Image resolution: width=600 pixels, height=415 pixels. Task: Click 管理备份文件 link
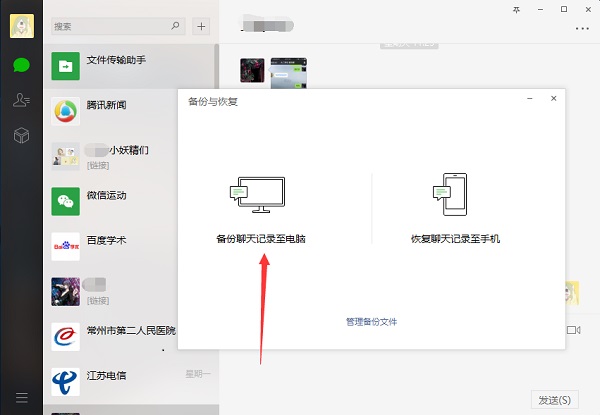pos(371,322)
